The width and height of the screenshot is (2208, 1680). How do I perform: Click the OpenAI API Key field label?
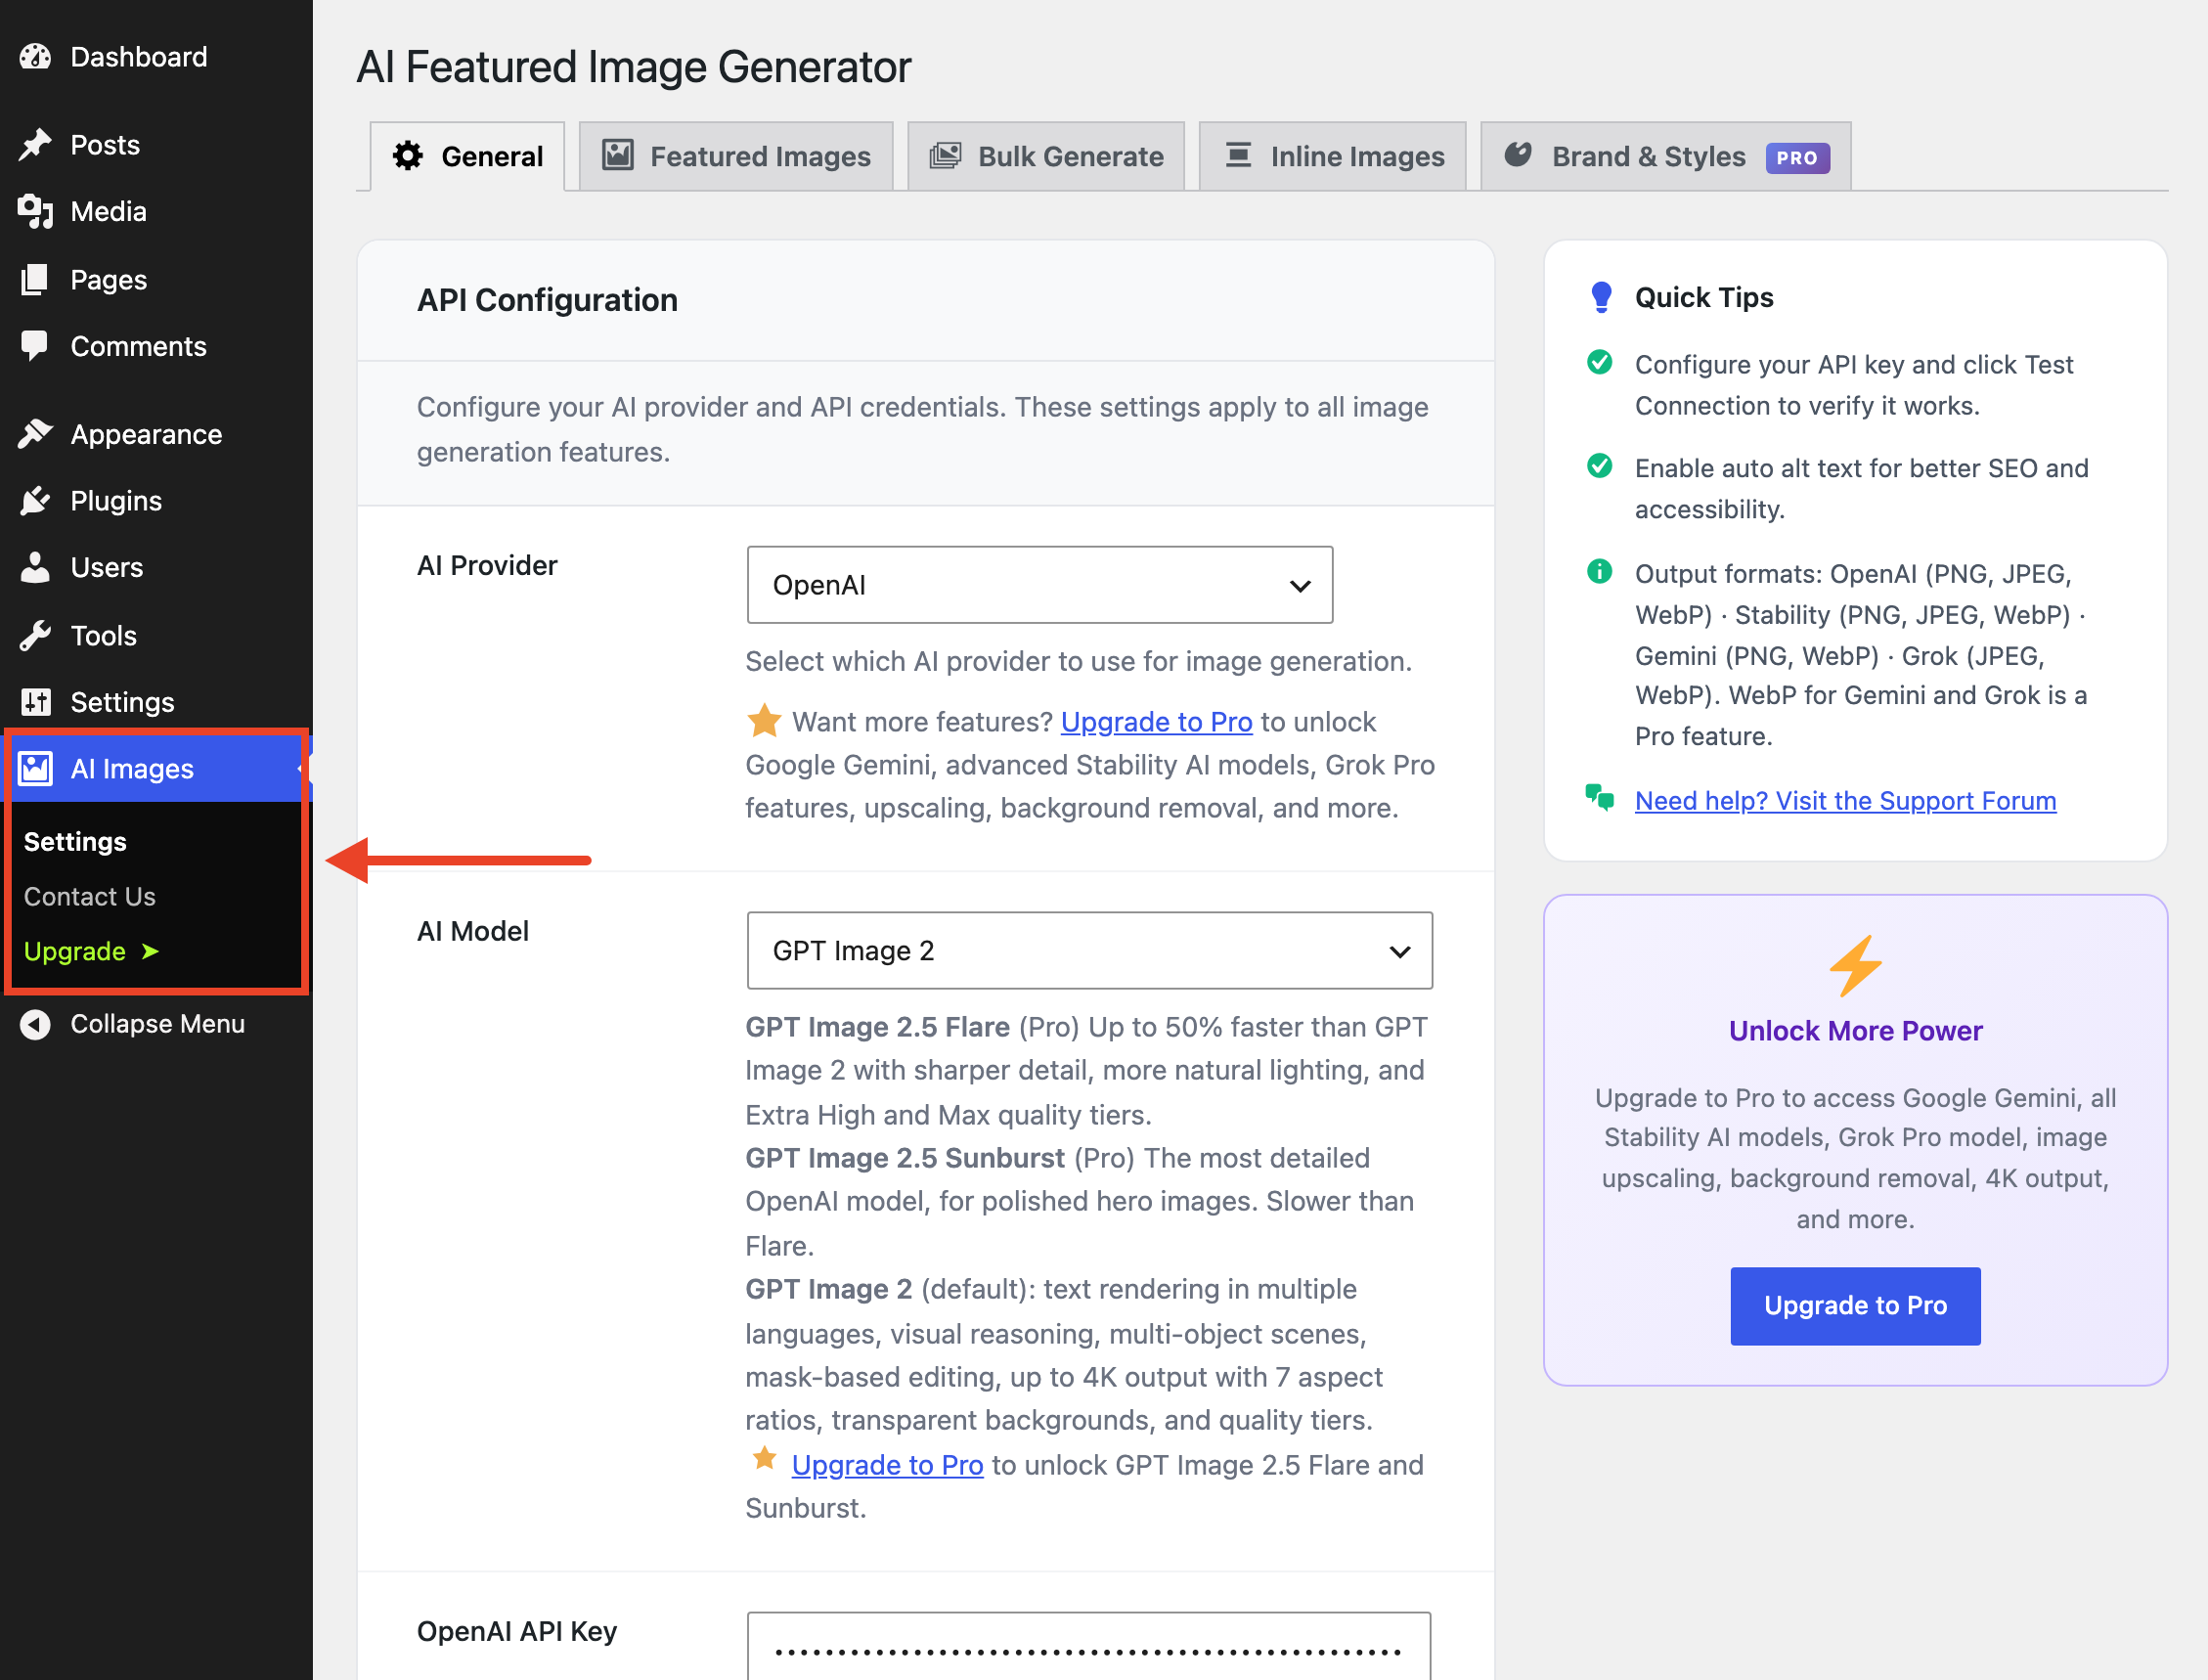517,1631
